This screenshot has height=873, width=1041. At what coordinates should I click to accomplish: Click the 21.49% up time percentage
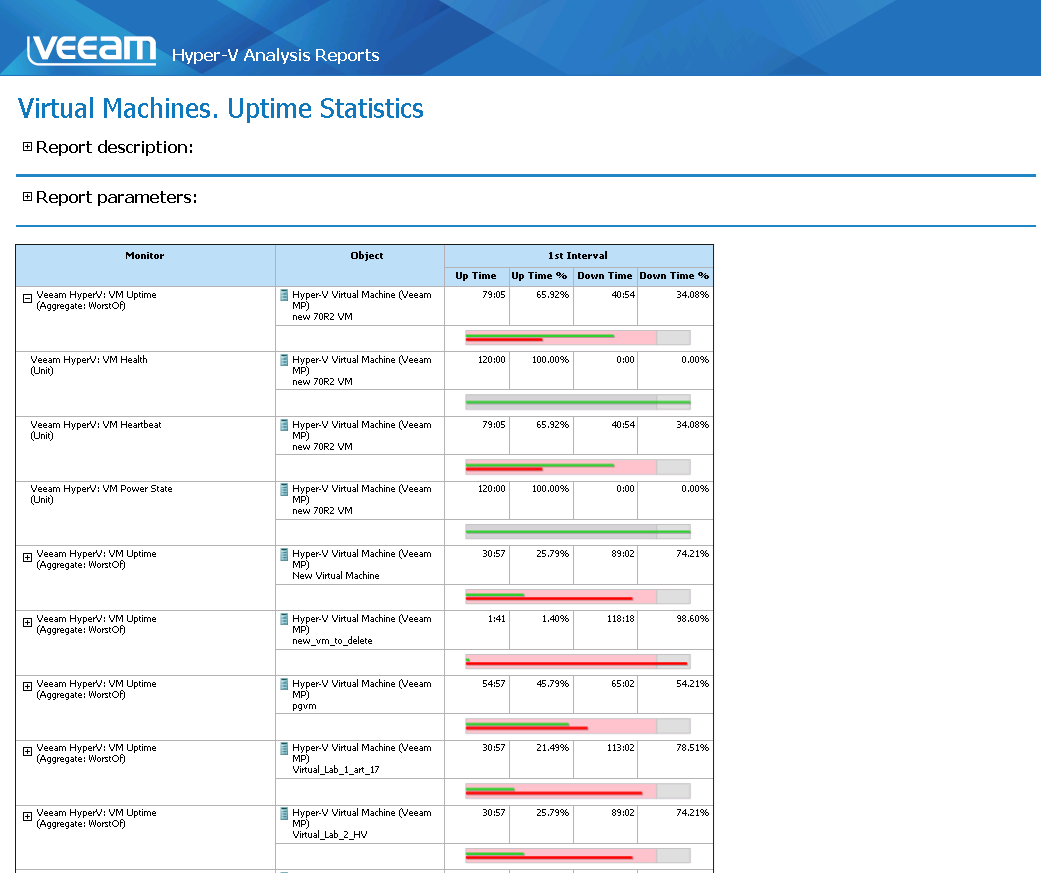tap(552, 748)
